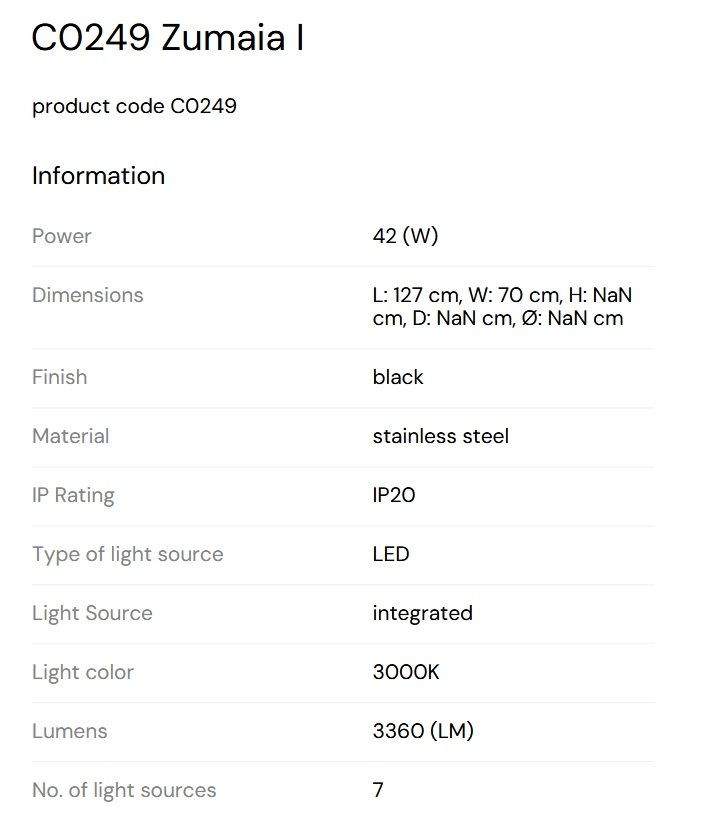
Task: Click the Type of light source label
Action: pyautogui.click(x=127, y=555)
